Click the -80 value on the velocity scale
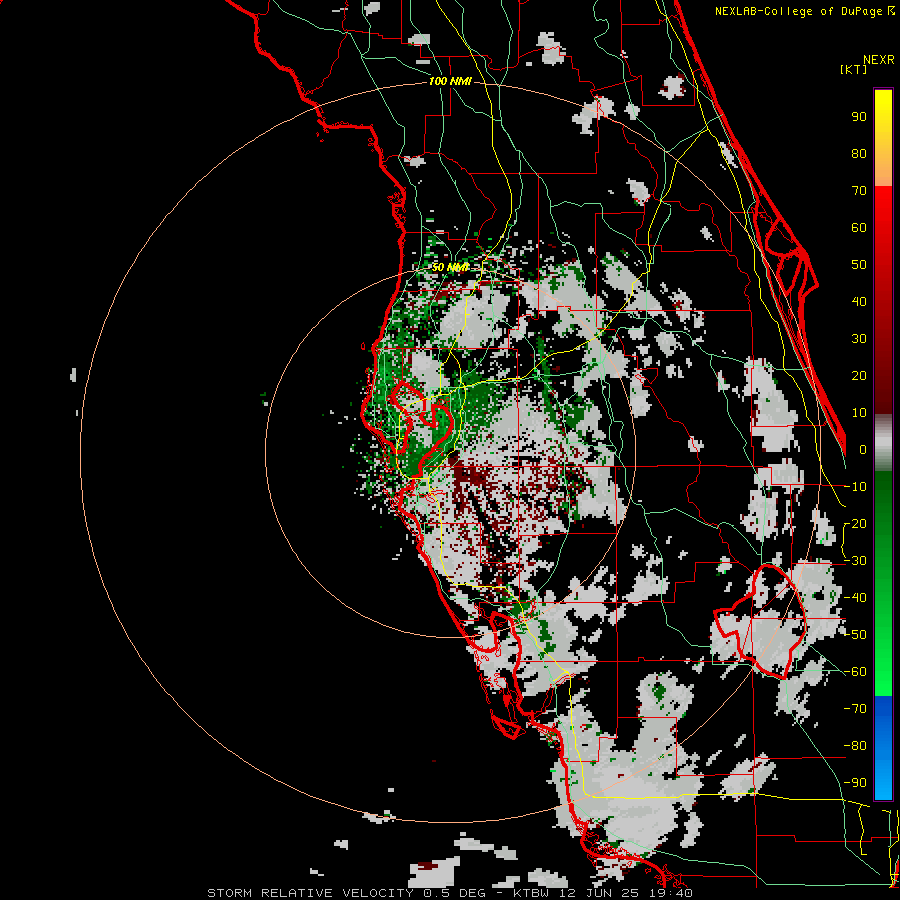The height and width of the screenshot is (900, 900). pos(855,746)
